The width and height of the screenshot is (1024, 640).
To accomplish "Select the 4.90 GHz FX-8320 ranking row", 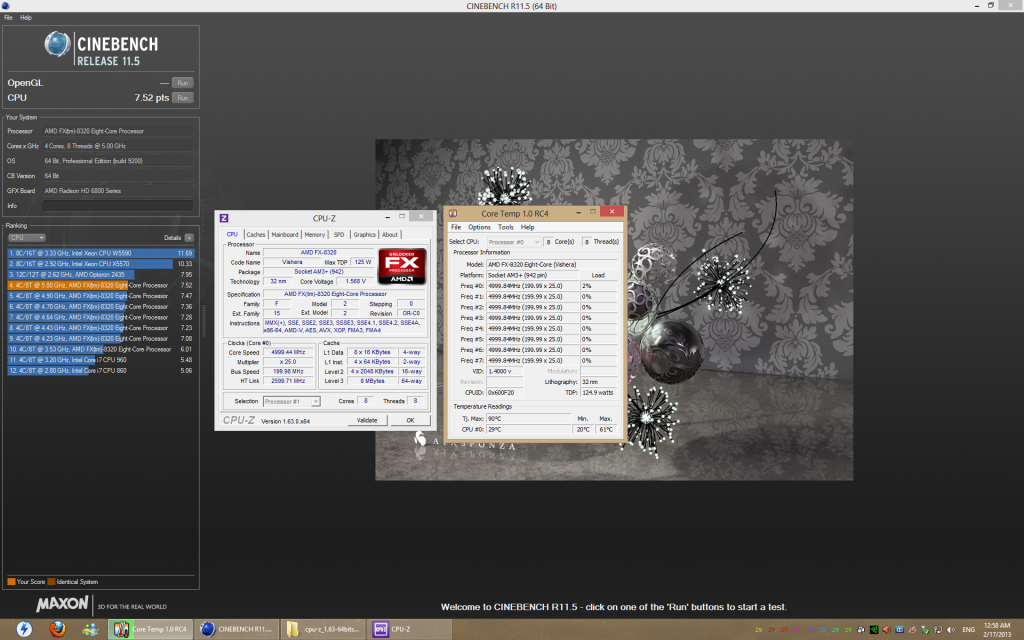I will tap(101, 296).
